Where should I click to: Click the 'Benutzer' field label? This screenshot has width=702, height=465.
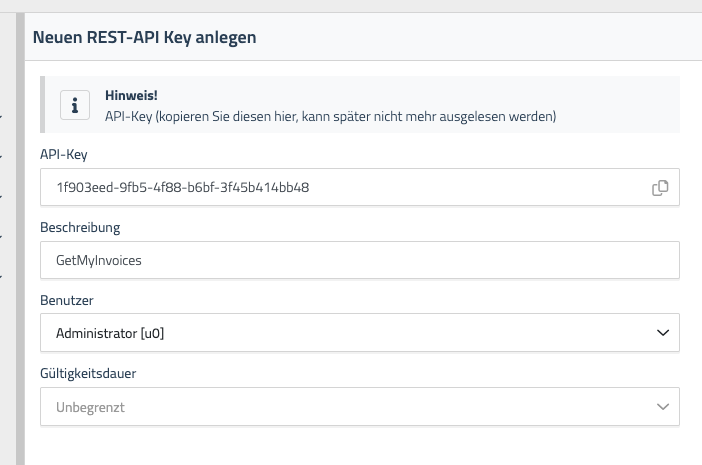(x=68, y=300)
